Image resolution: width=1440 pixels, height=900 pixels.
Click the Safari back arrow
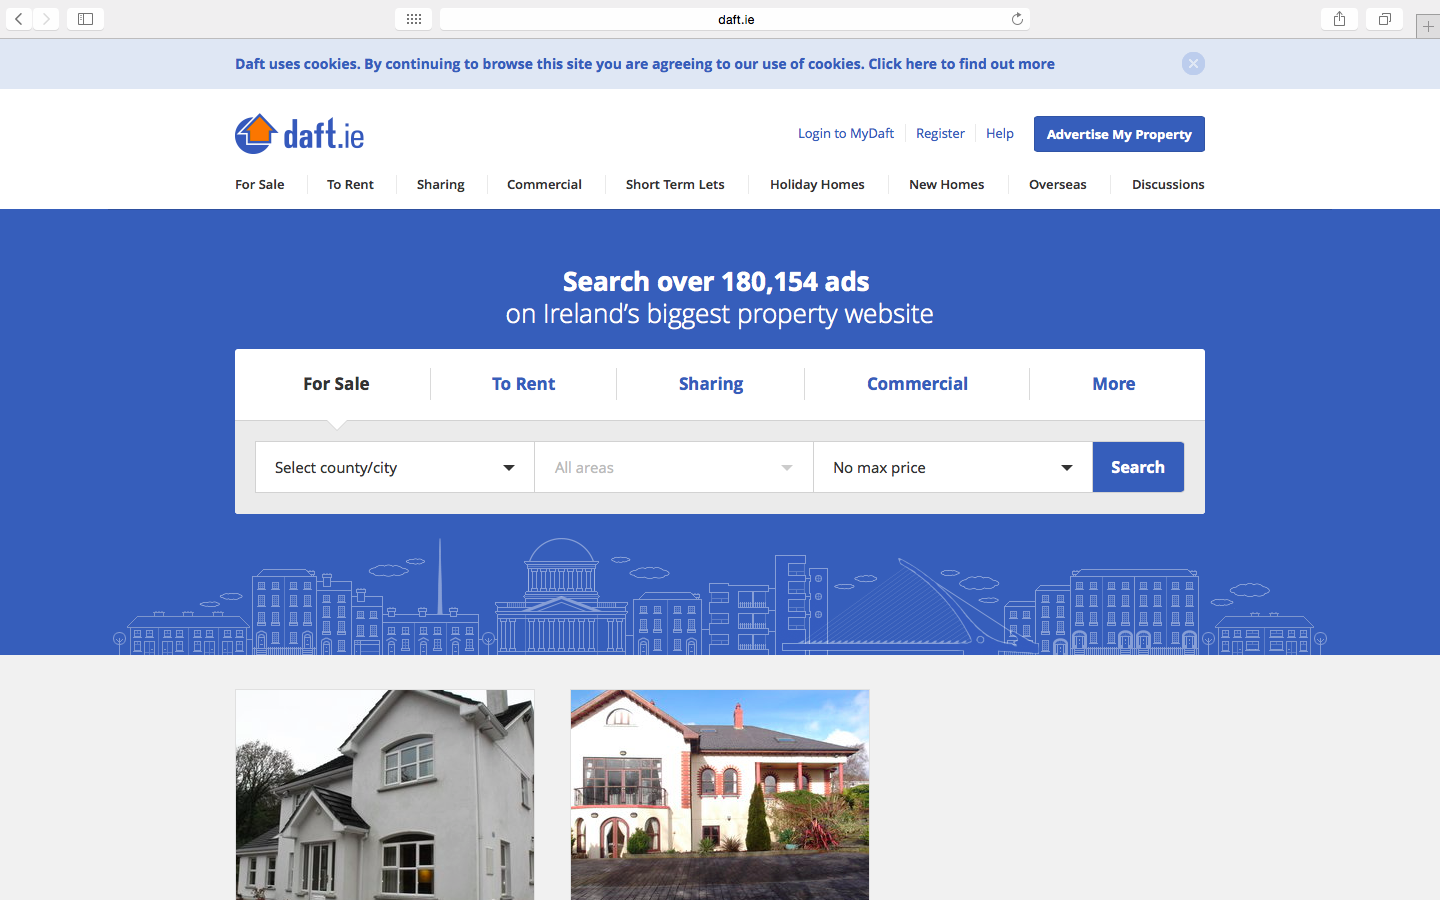(19, 19)
